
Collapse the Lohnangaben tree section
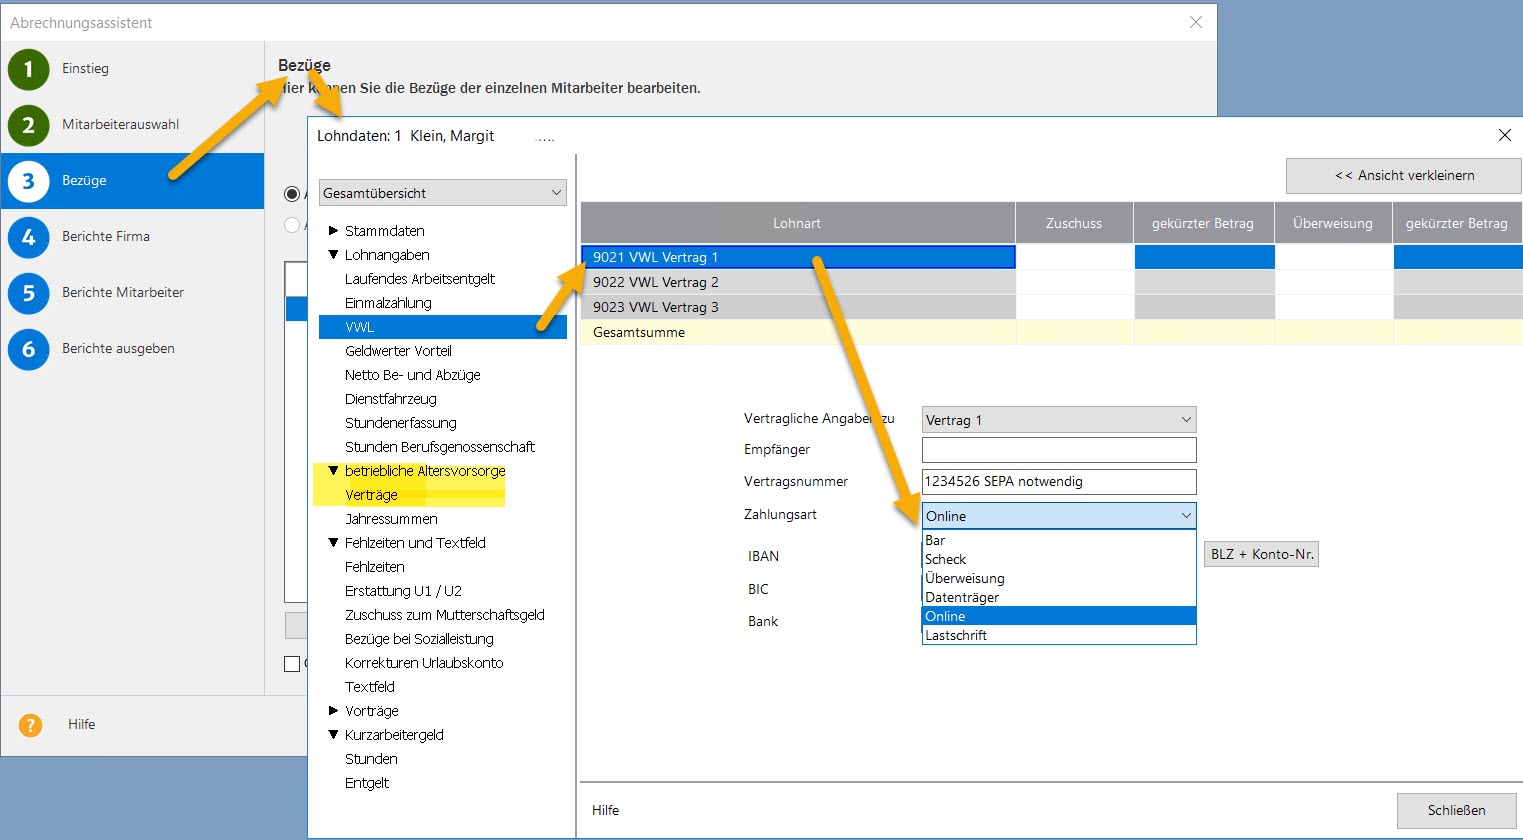[x=333, y=254]
